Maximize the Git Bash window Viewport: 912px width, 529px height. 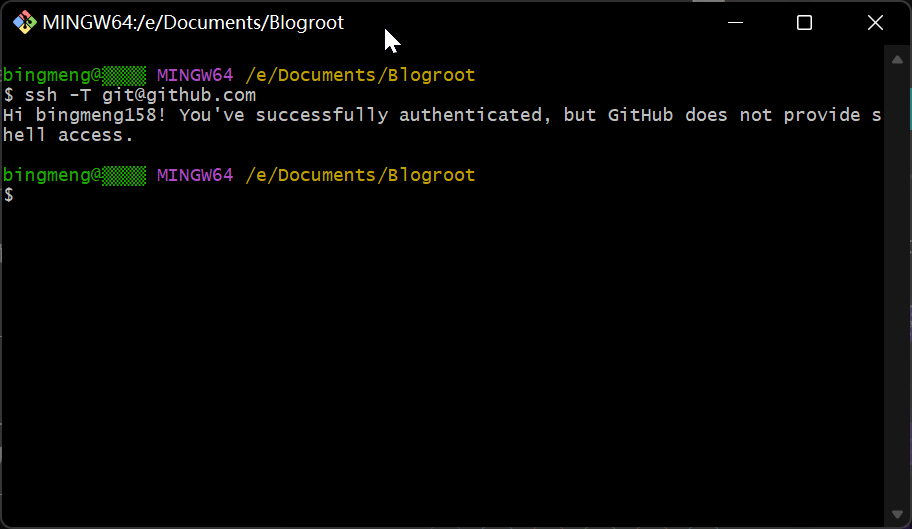(x=804, y=22)
